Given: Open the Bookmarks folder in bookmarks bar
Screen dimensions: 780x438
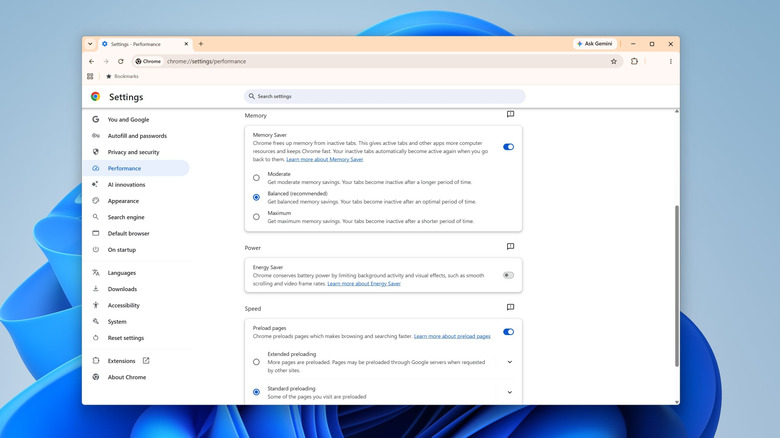Looking at the screenshot, I should click(x=122, y=76).
